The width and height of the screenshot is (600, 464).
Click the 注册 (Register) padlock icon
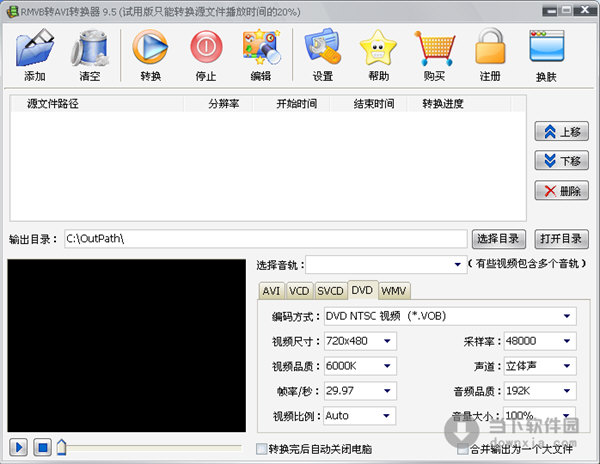pos(490,46)
